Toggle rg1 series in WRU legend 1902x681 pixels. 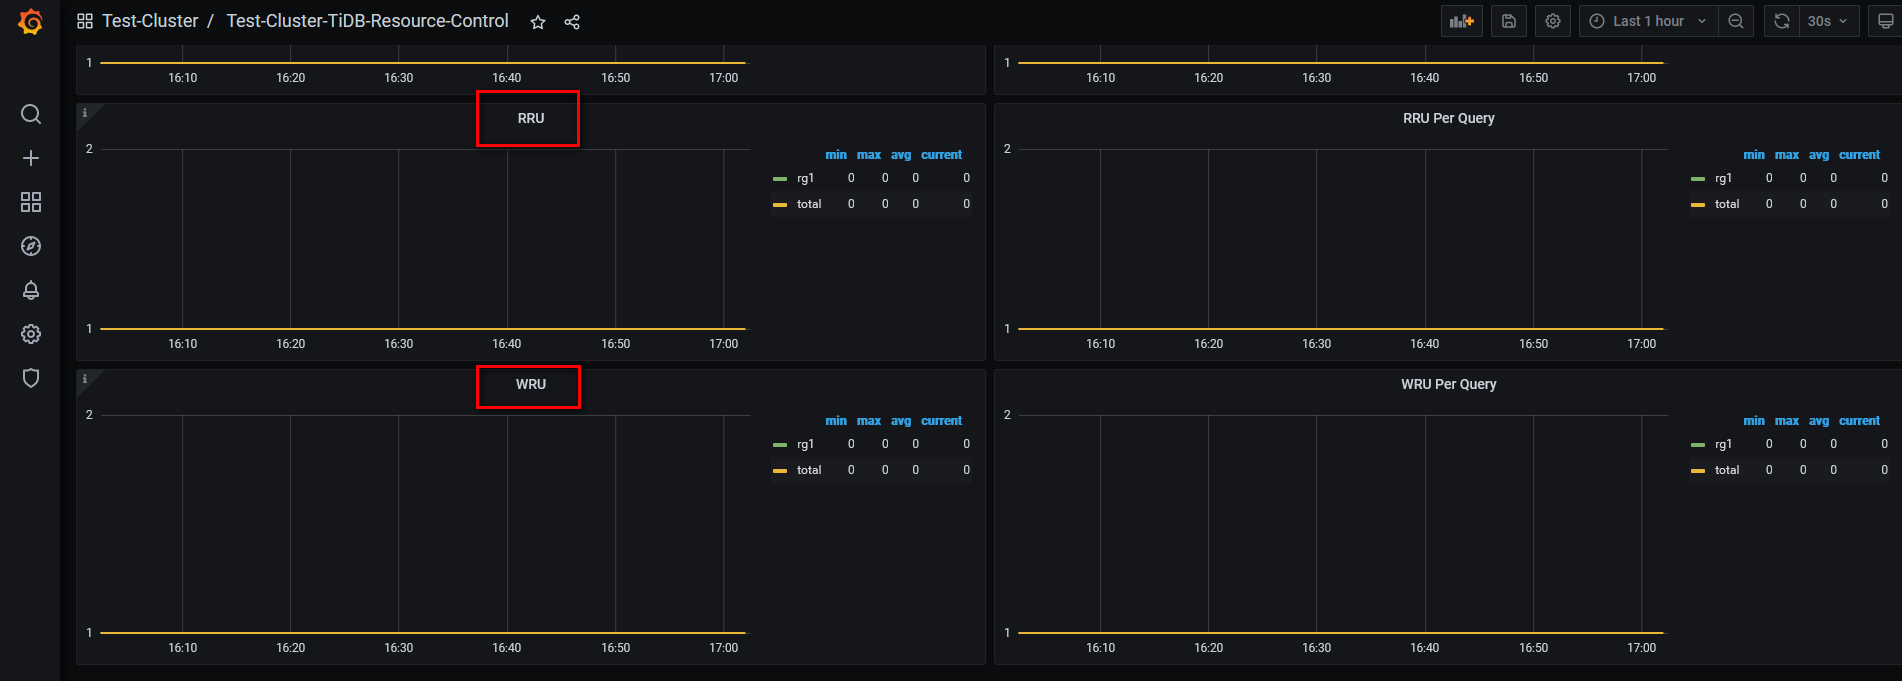click(x=805, y=444)
